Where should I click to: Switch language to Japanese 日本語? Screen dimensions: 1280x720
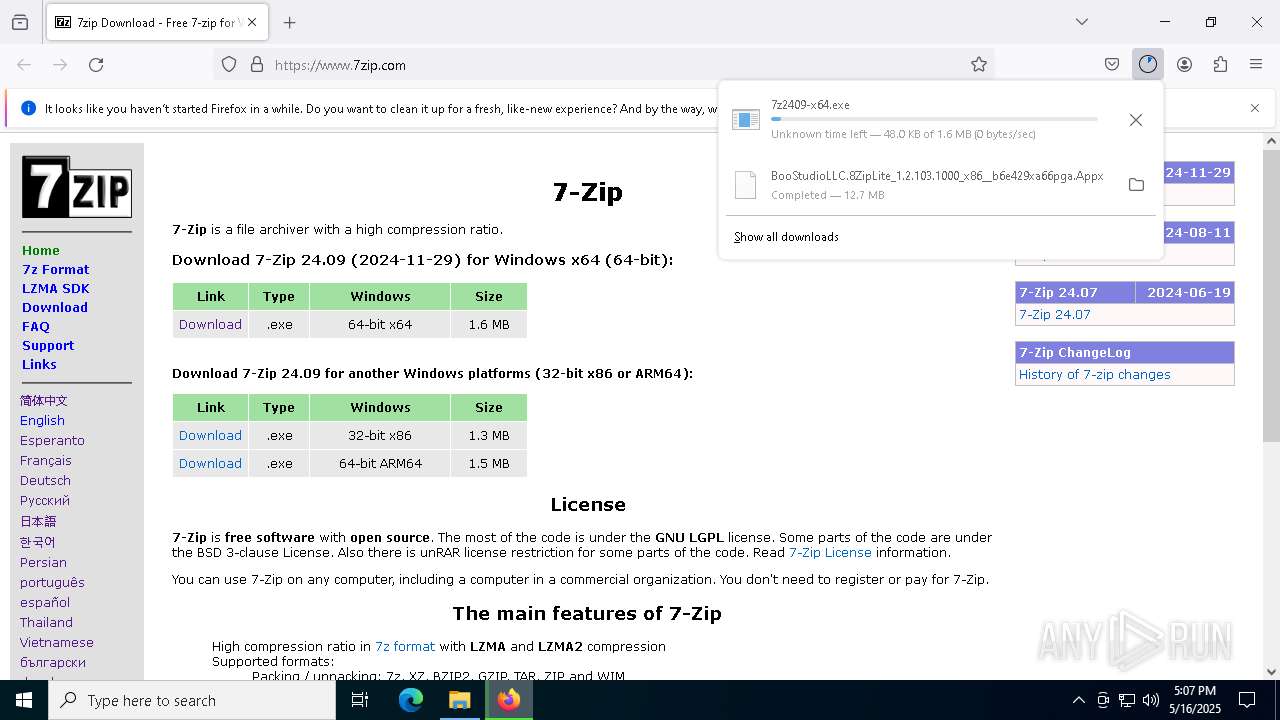click(38, 521)
